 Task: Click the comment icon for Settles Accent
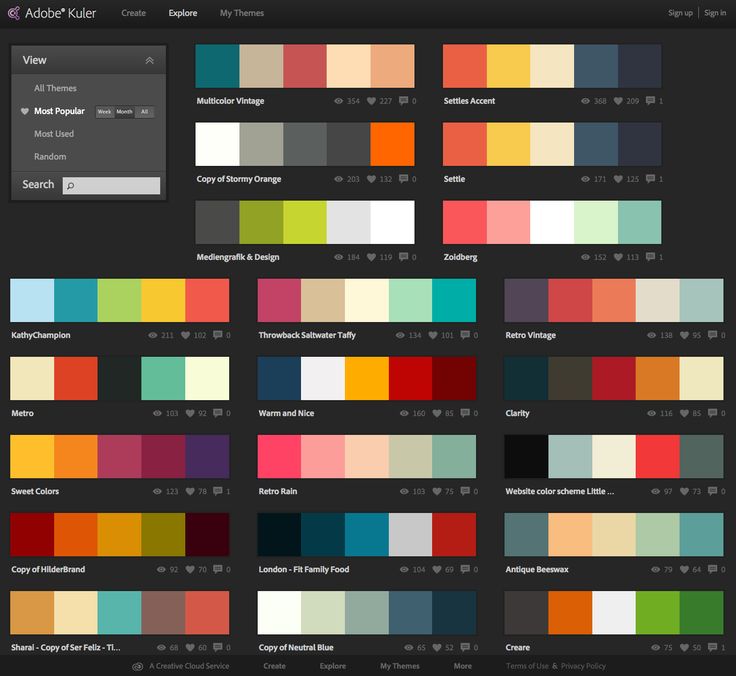click(650, 100)
